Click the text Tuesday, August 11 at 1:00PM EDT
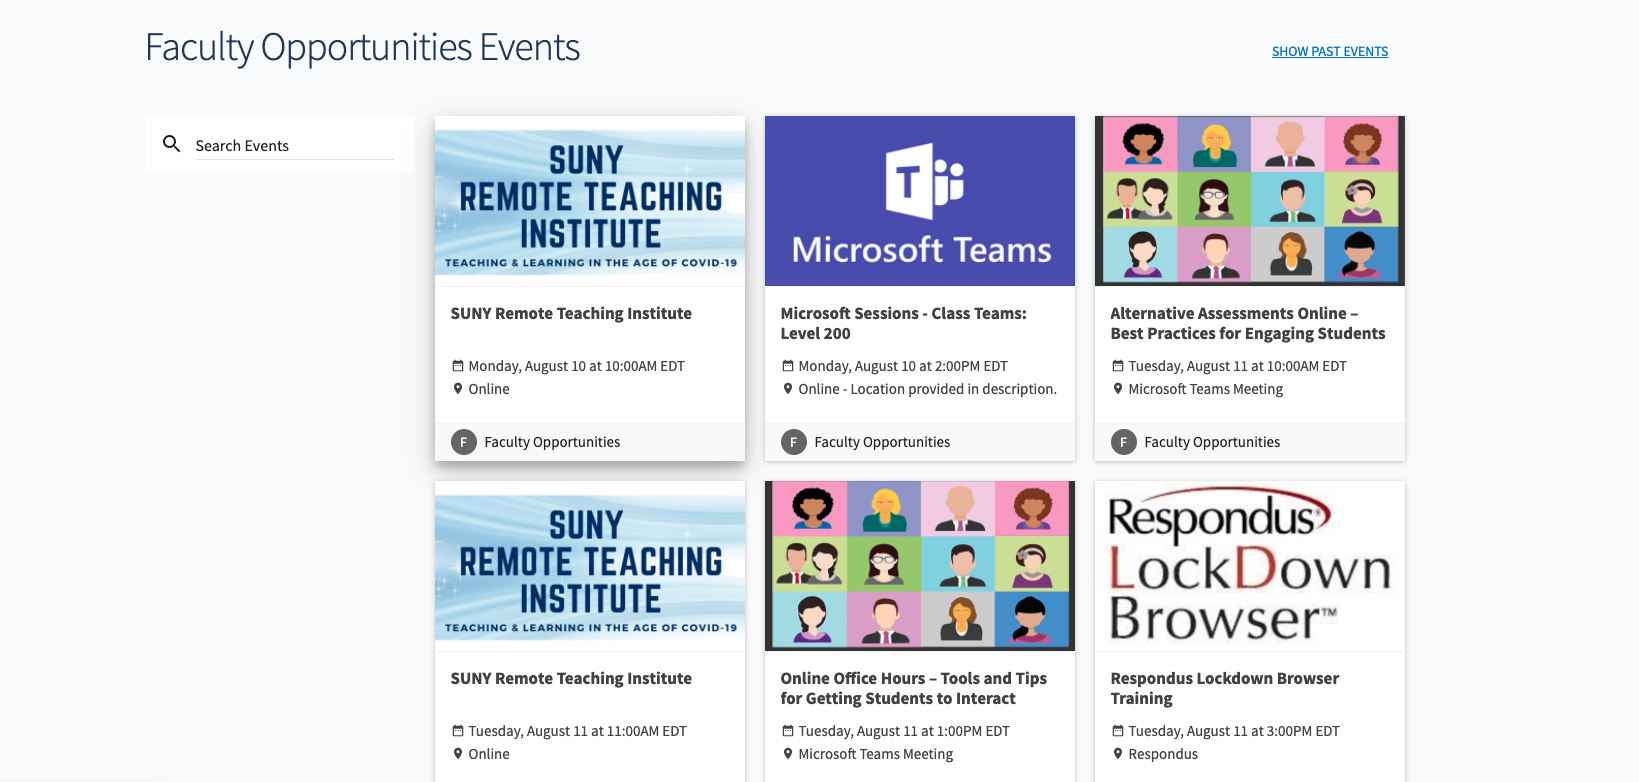 (x=904, y=731)
